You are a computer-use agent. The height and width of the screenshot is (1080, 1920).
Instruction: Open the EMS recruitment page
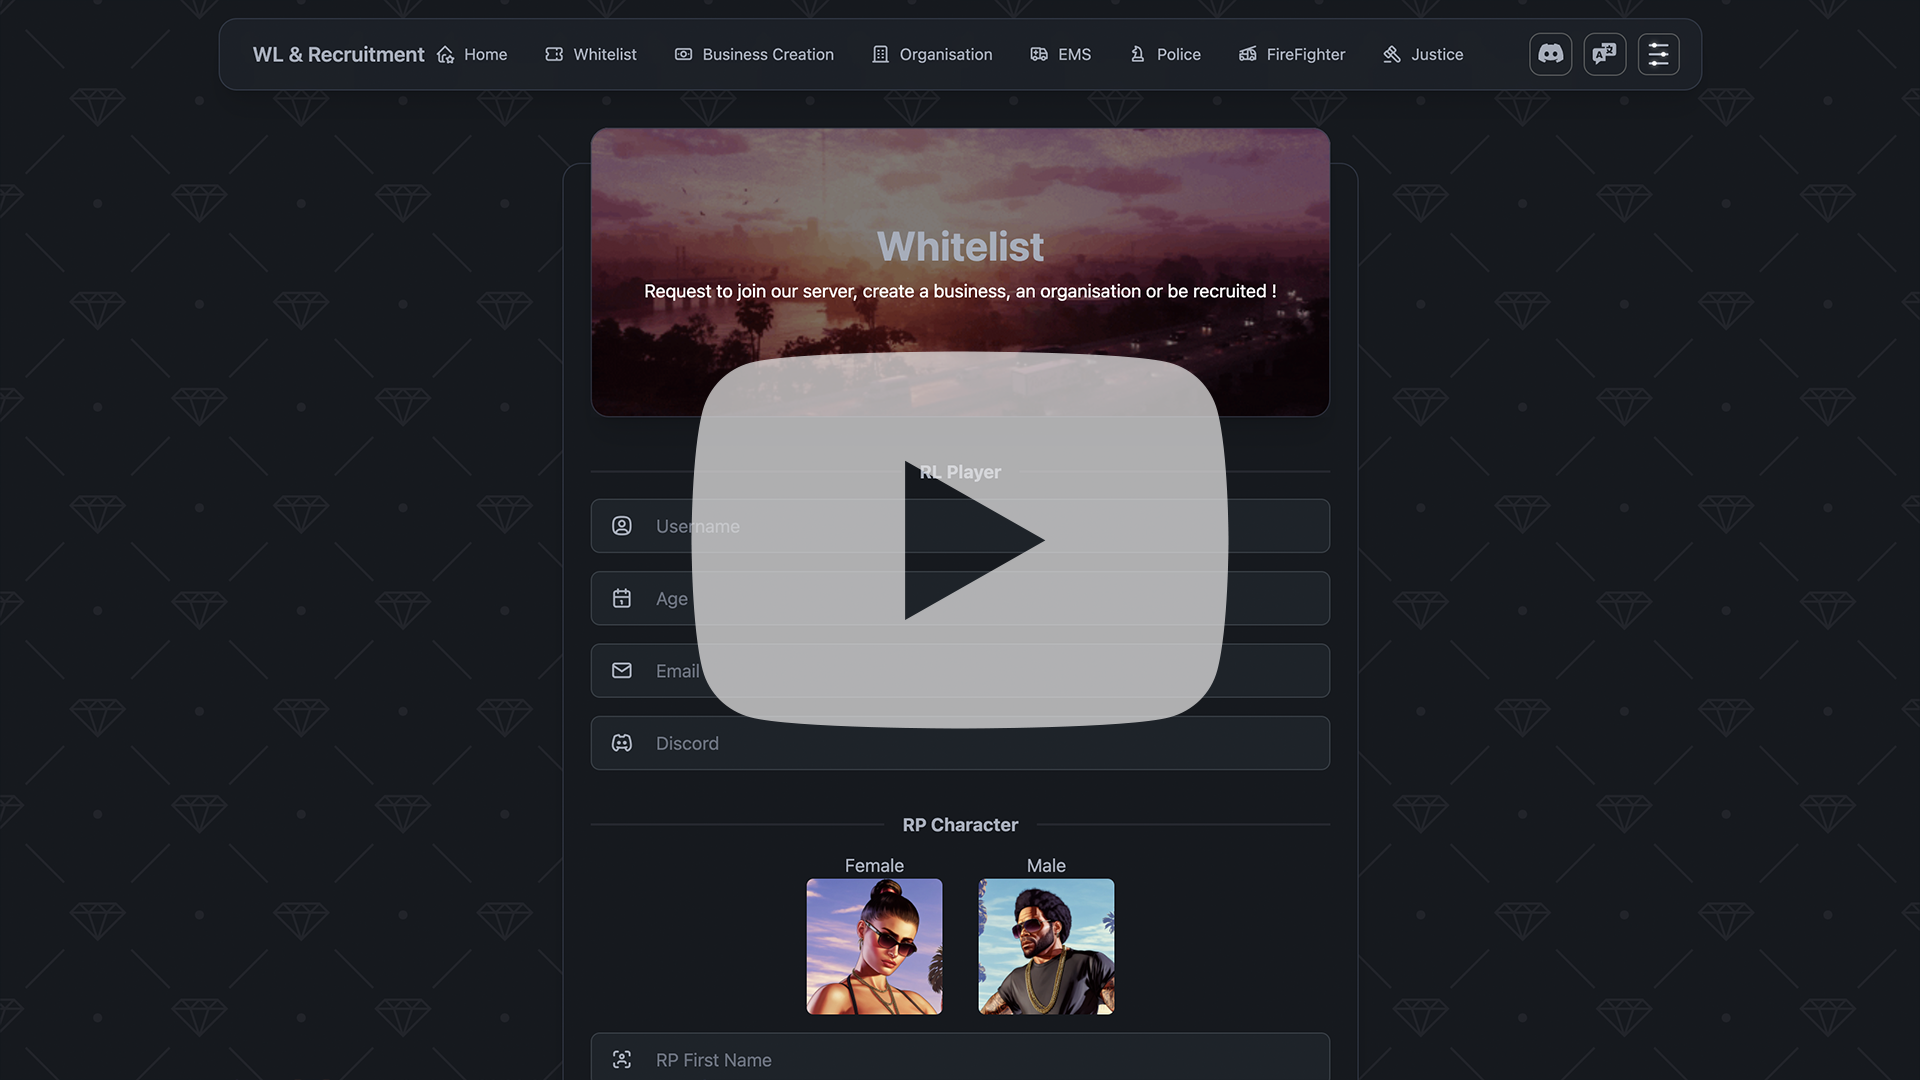click(1061, 54)
